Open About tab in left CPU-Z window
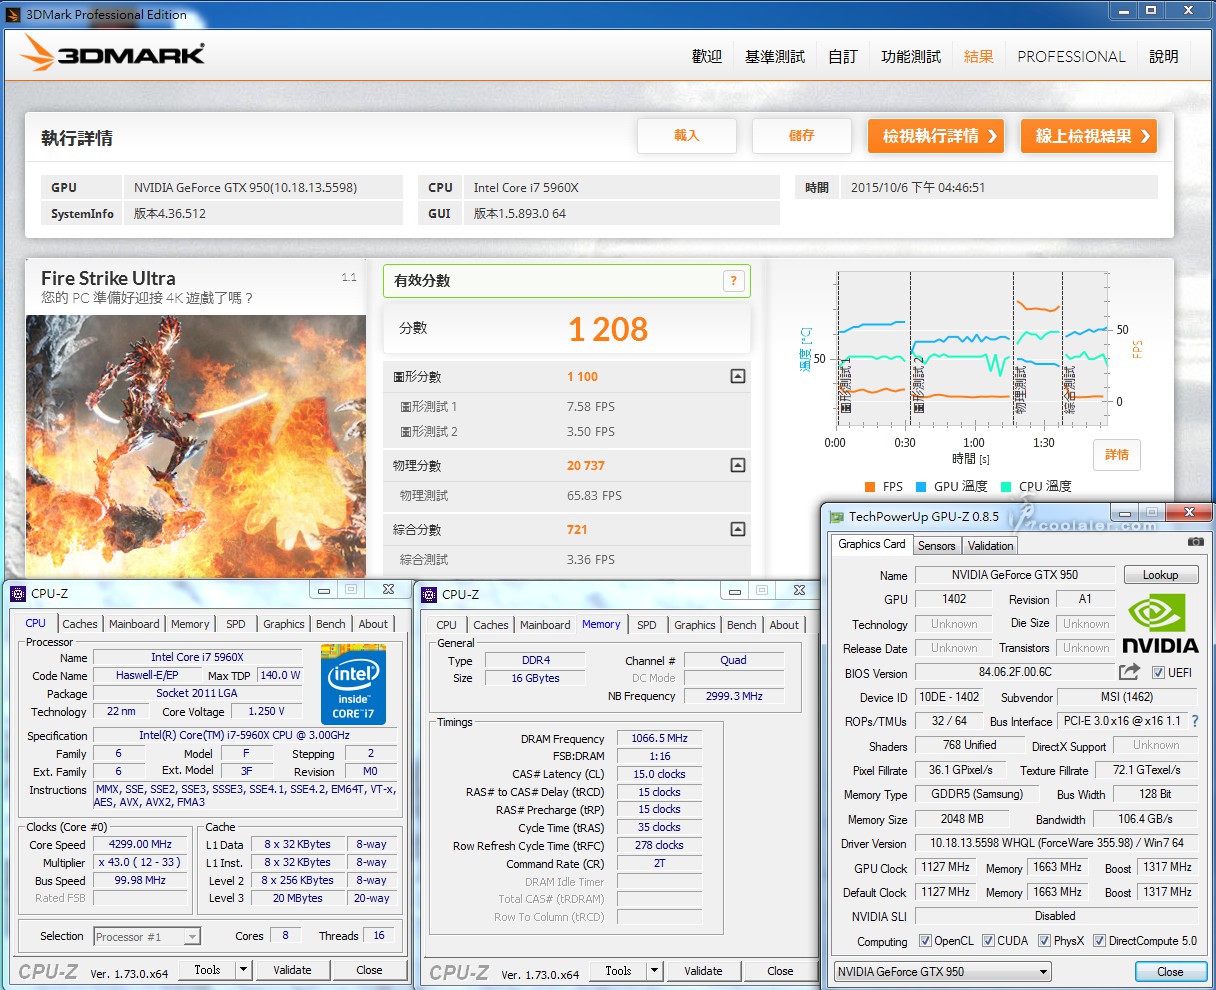The height and width of the screenshot is (990, 1216). pos(373,624)
